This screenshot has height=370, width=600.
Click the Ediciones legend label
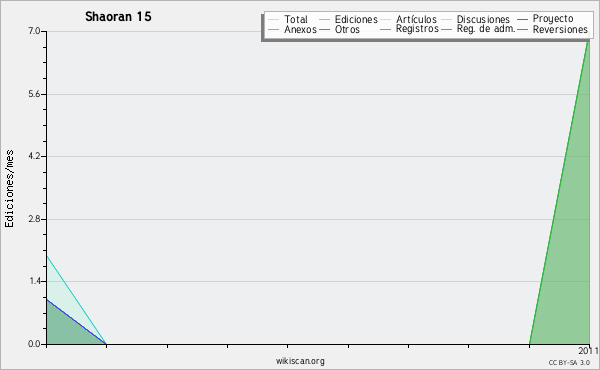pyautogui.click(x=356, y=19)
